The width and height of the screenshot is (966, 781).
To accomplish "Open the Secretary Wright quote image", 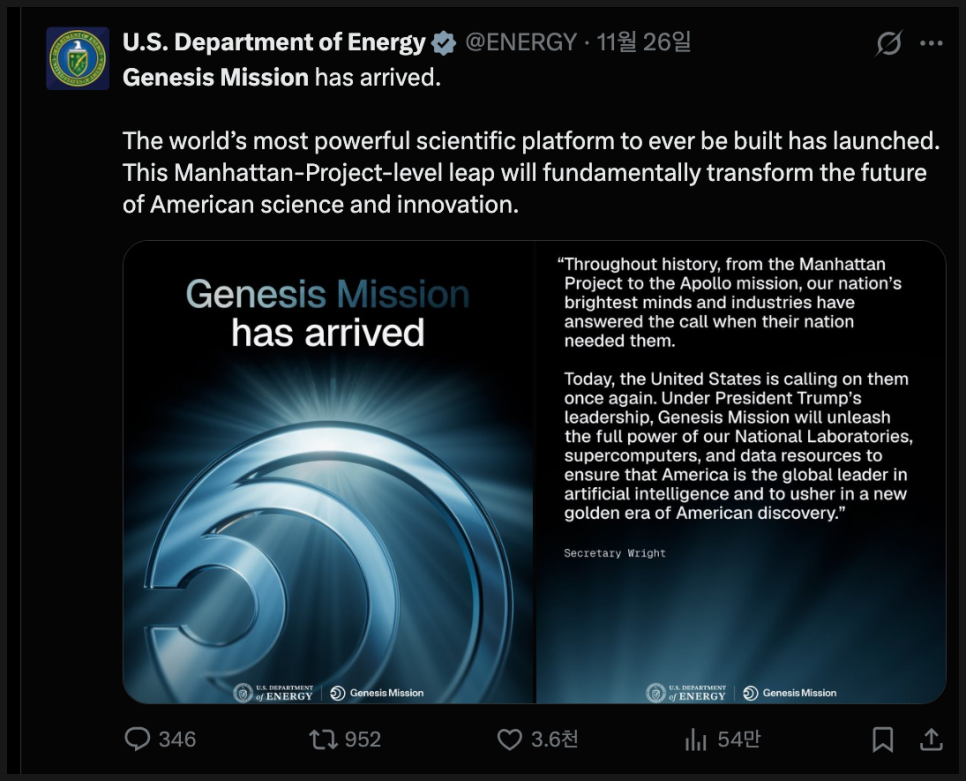I will [x=741, y=472].
